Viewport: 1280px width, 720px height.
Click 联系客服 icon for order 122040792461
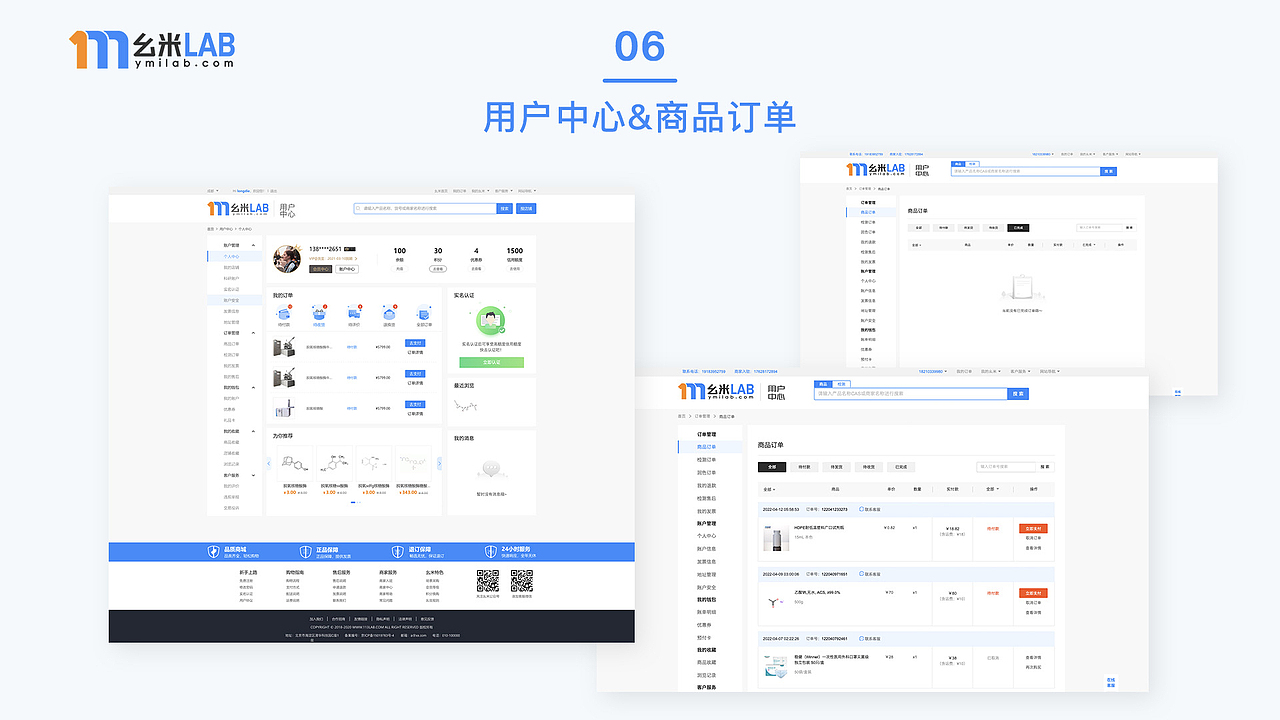coord(862,638)
